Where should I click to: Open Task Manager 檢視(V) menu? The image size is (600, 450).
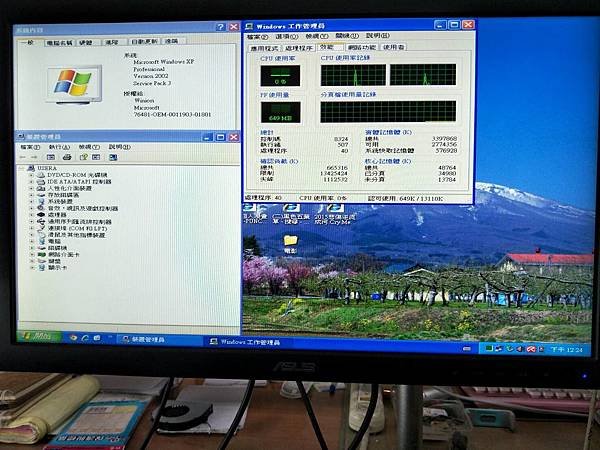pos(317,36)
